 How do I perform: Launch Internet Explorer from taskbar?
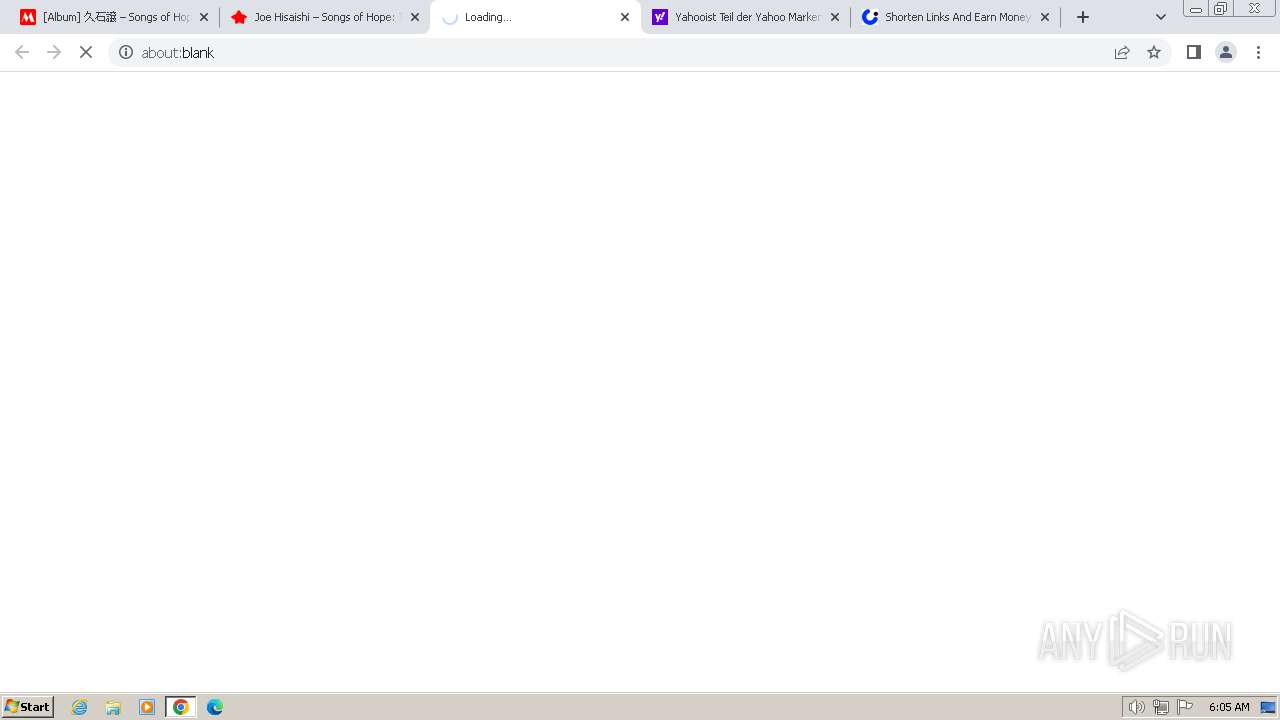tap(80, 707)
